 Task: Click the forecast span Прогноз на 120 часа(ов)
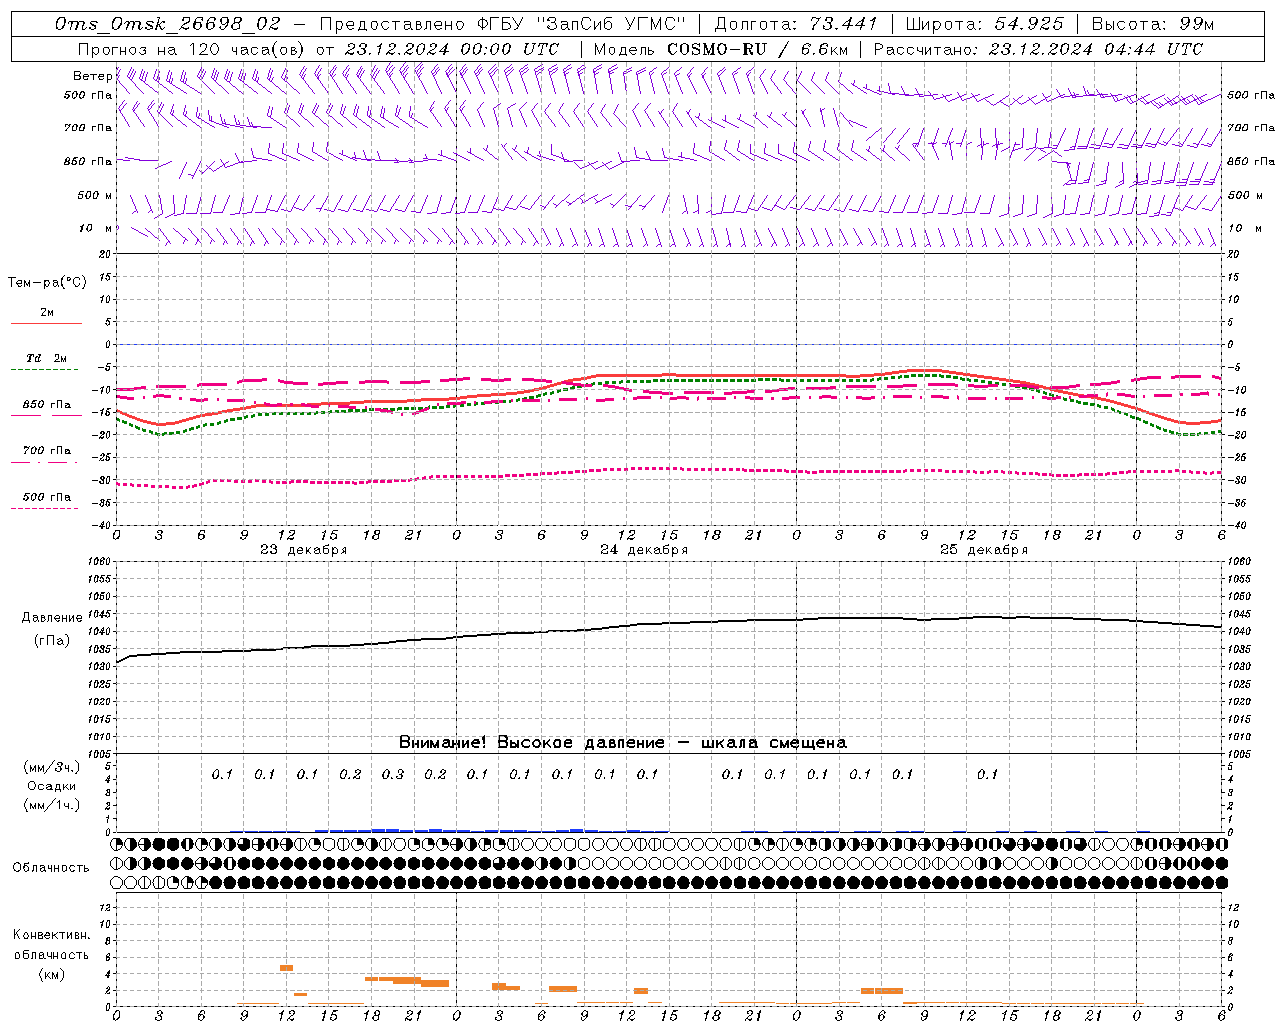tap(193, 49)
